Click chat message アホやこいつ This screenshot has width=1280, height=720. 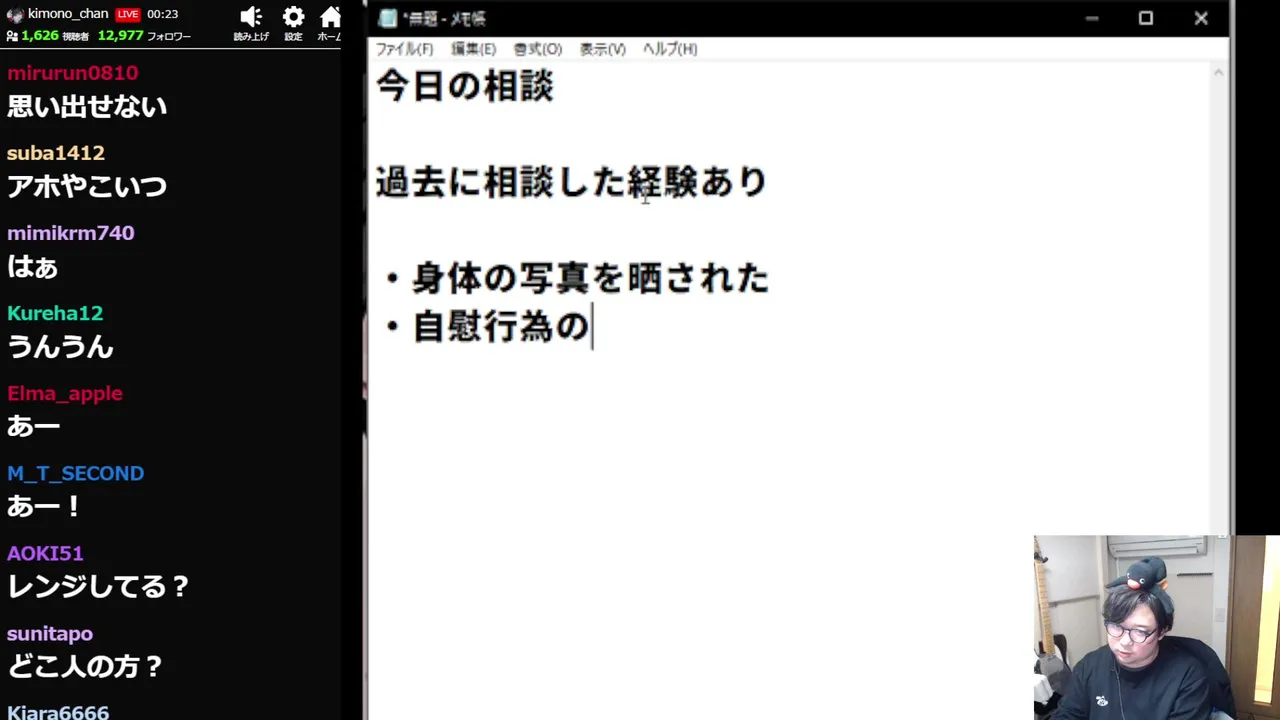click(87, 186)
